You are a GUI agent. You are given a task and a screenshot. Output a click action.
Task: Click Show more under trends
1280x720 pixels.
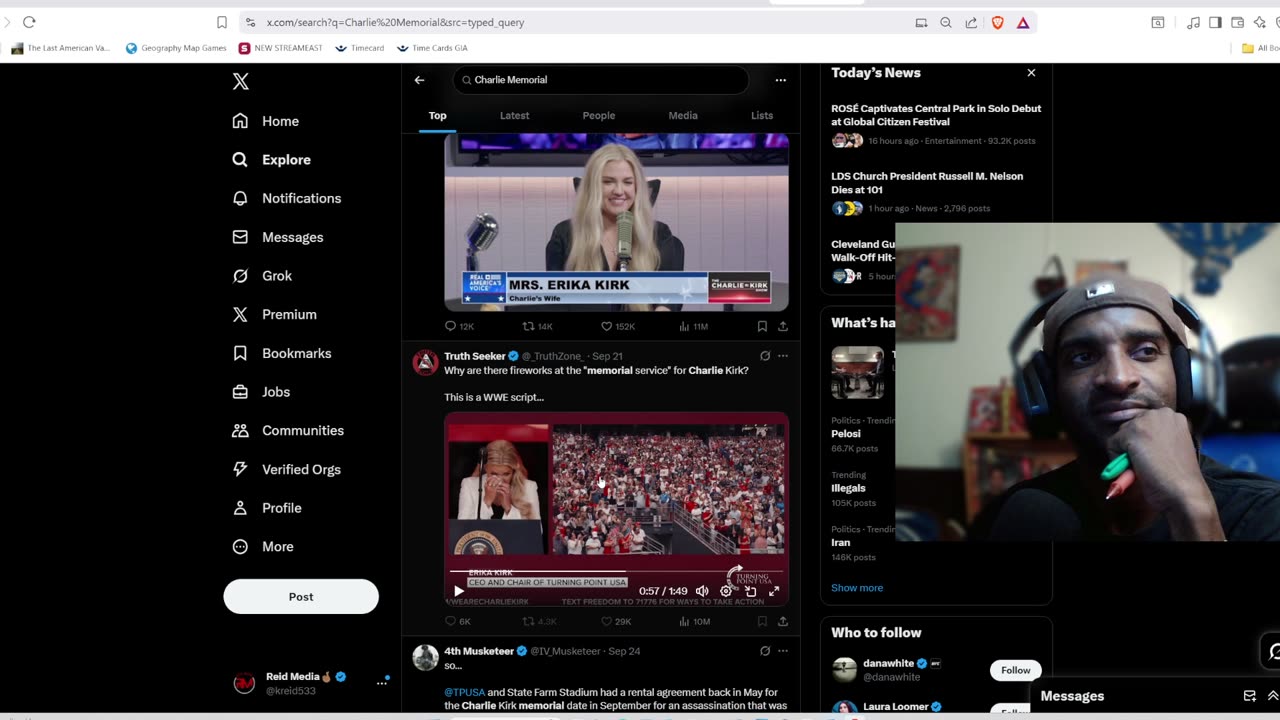[857, 588]
